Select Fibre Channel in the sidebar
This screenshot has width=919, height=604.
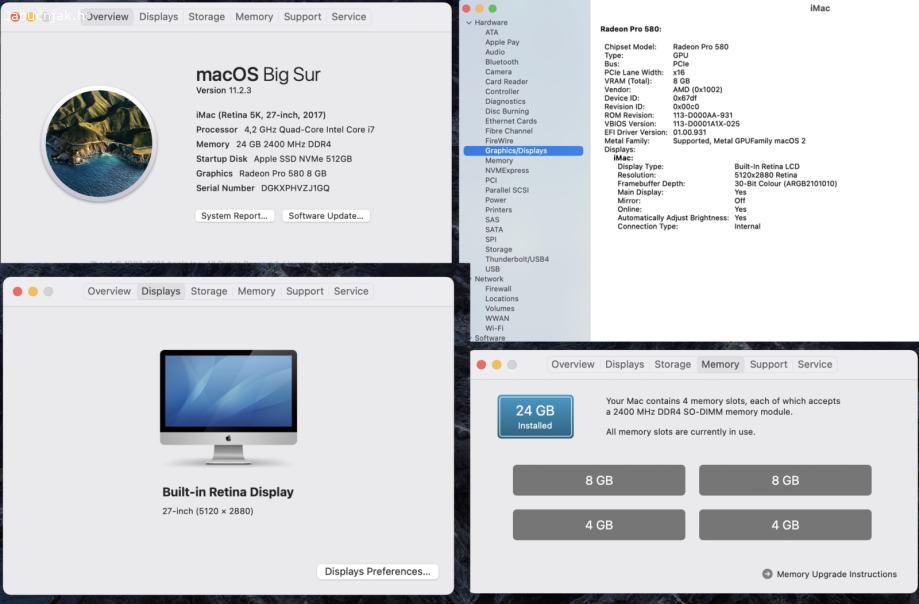pyautogui.click(x=509, y=131)
